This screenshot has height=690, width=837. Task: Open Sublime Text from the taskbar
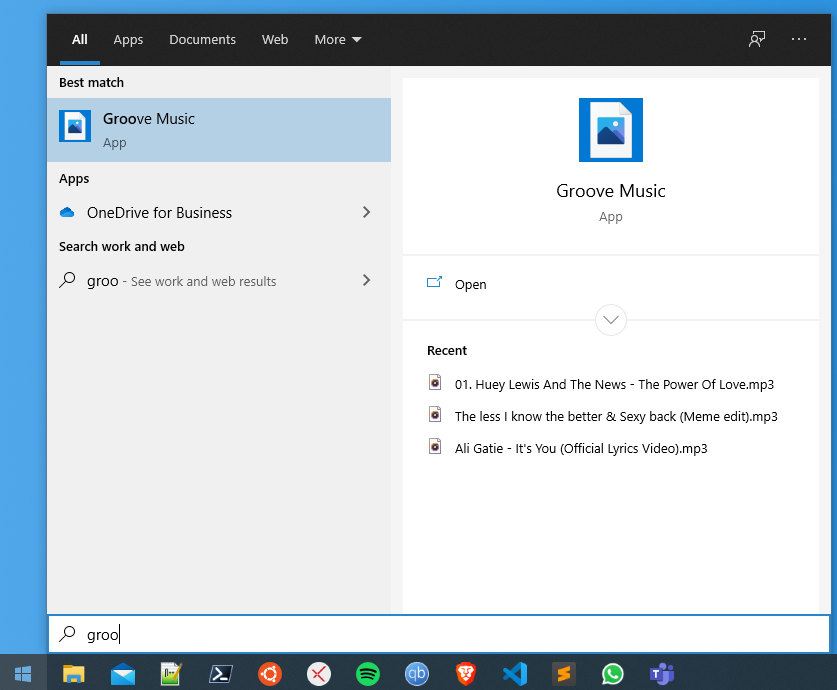tap(563, 674)
